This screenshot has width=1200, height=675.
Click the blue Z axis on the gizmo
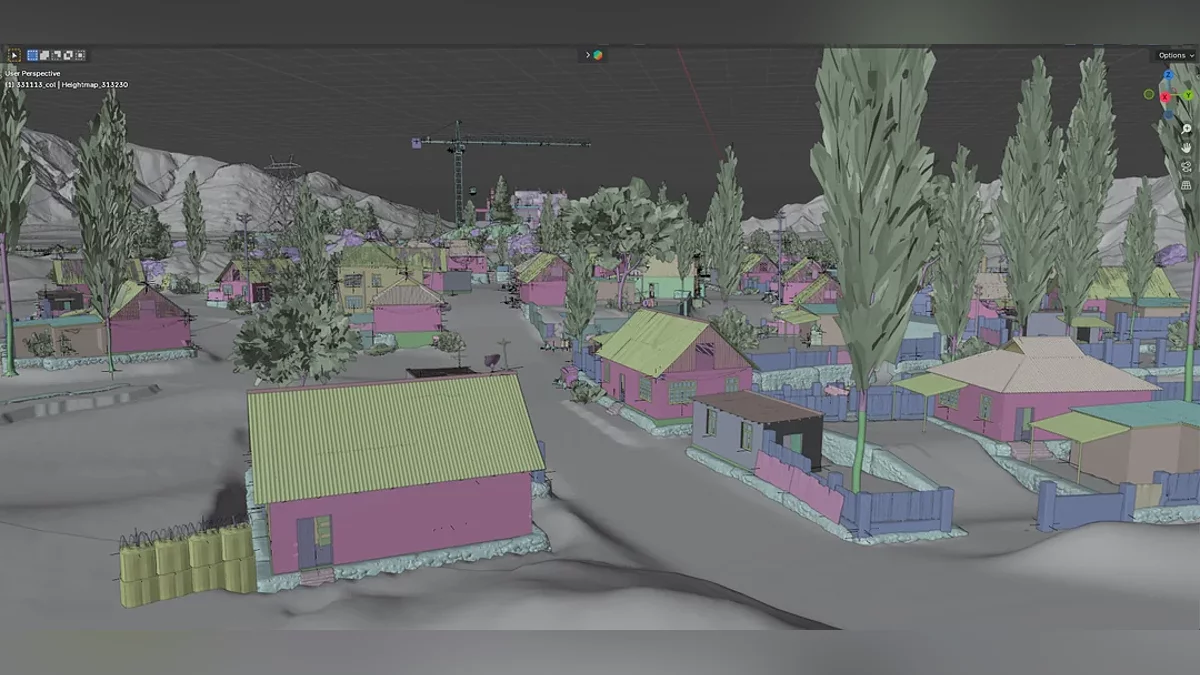(1167, 76)
